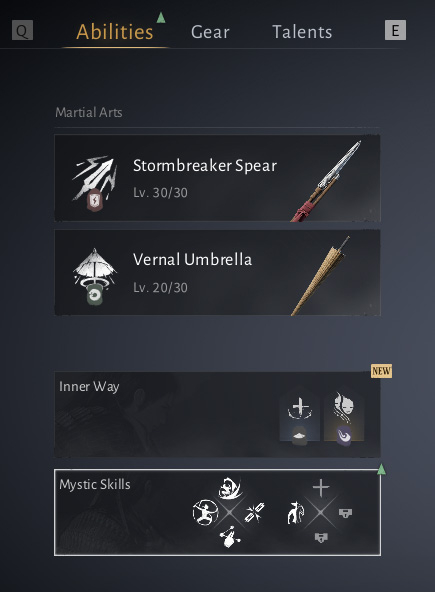This screenshot has width=435, height=592.
Task: Select the broken chain mystic skill icon
Action: pos(255,512)
